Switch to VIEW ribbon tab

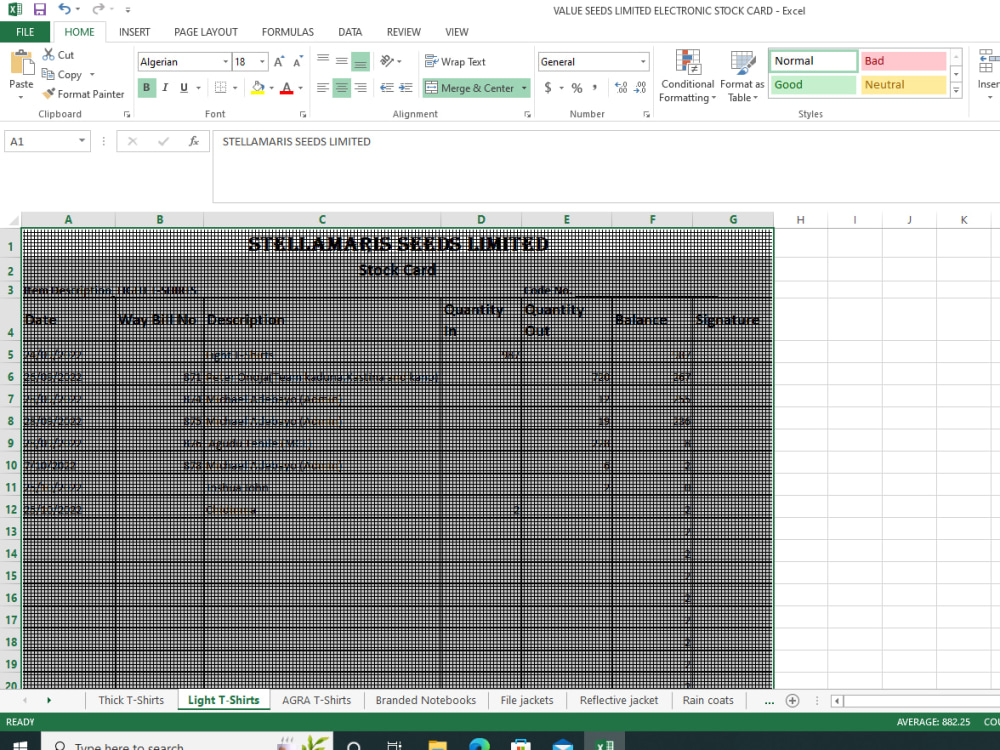(457, 32)
